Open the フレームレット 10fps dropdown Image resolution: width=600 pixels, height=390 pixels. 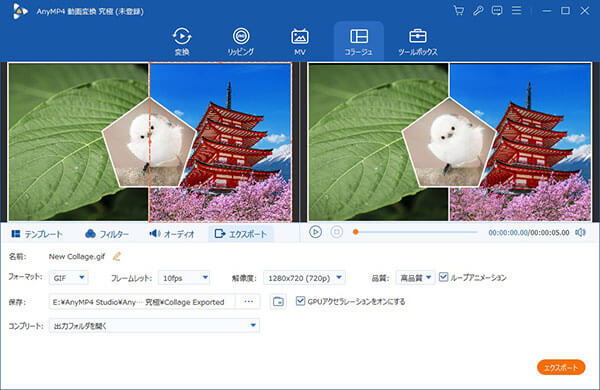[x=184, y=278]
